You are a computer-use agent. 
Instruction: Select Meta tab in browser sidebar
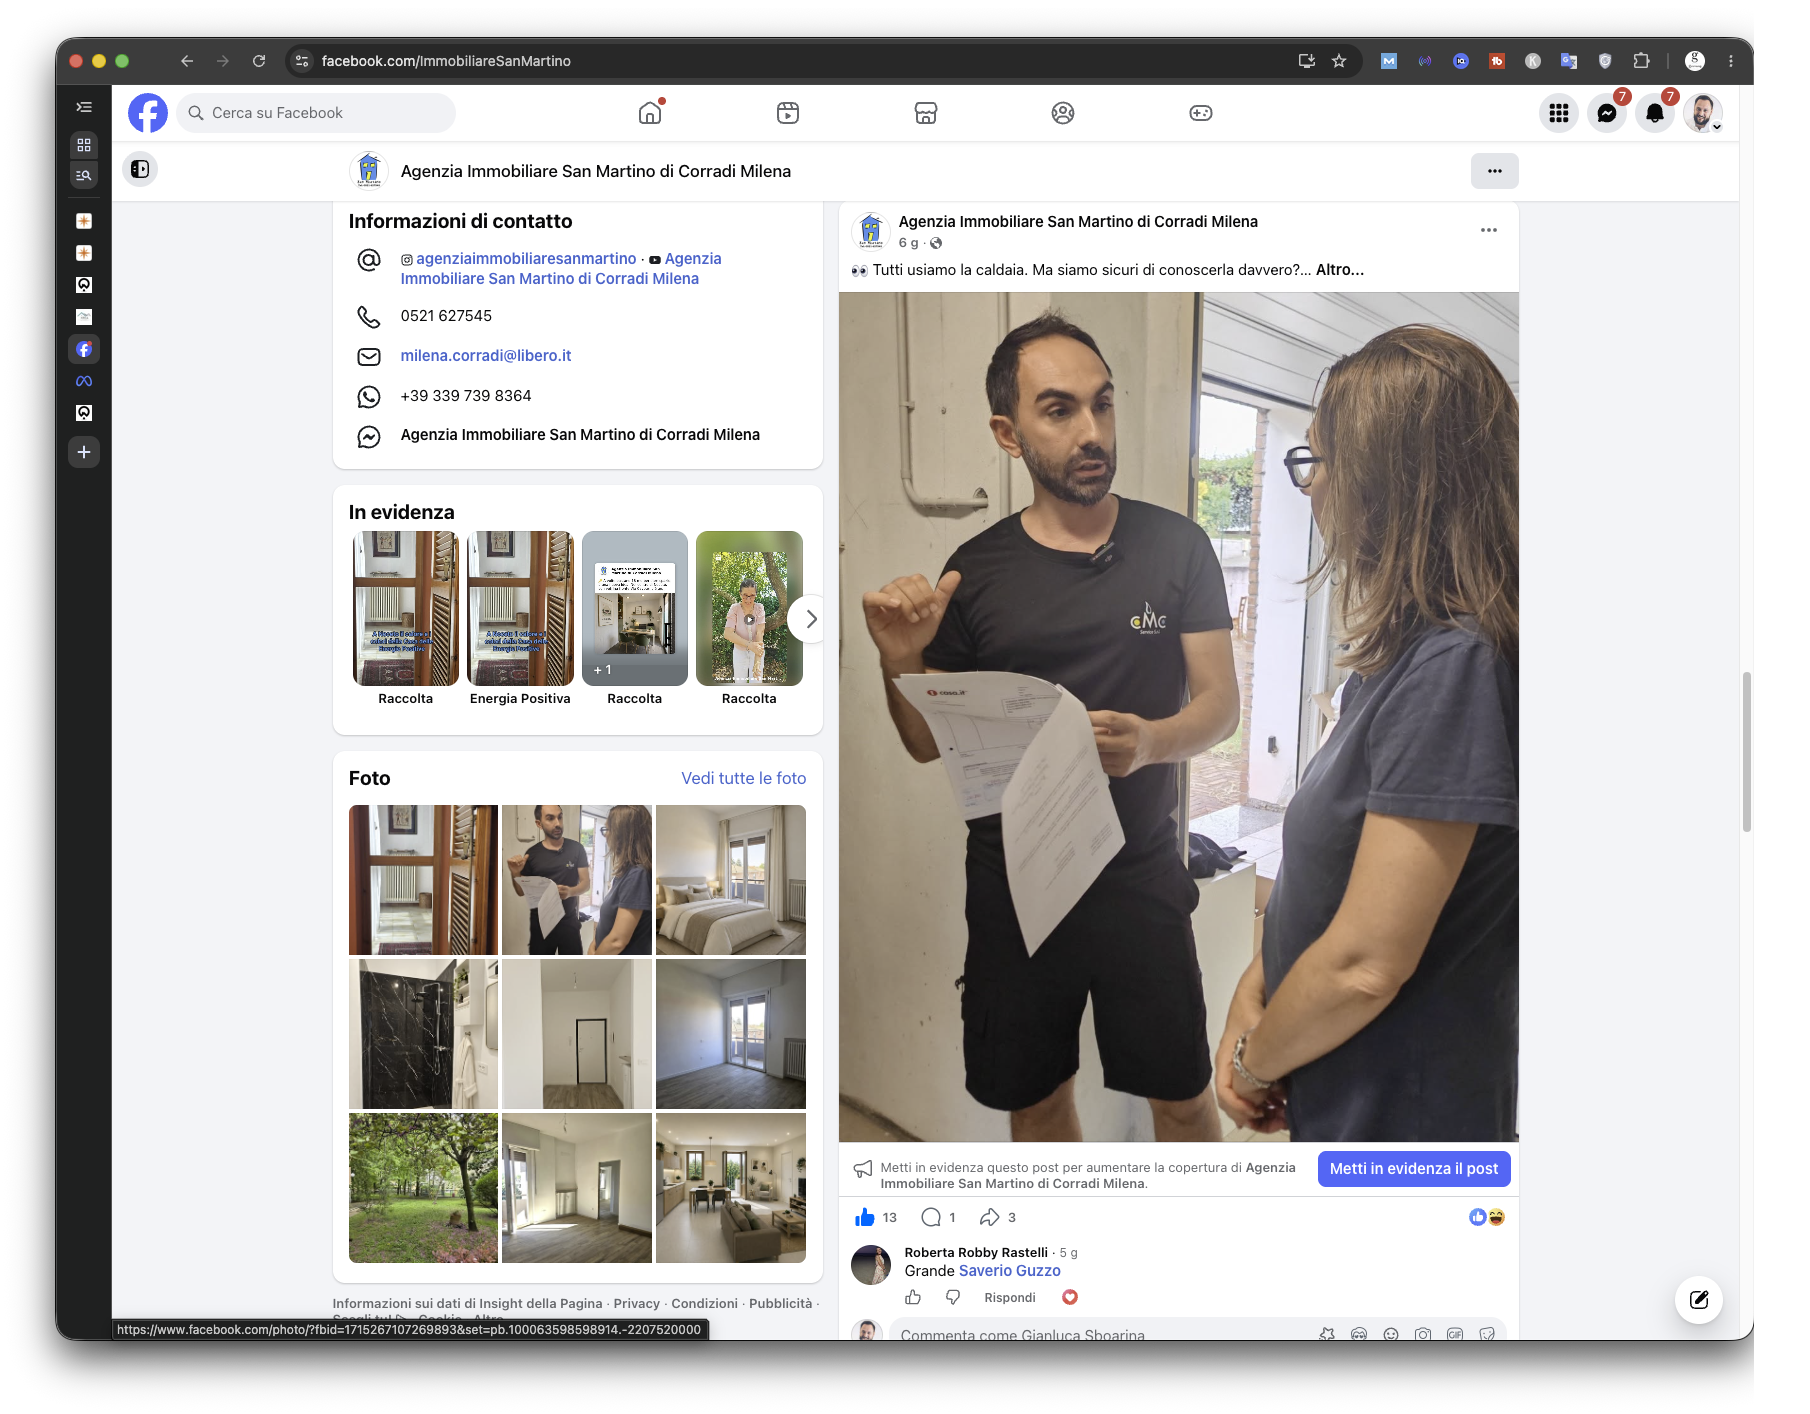pos(84,381)
